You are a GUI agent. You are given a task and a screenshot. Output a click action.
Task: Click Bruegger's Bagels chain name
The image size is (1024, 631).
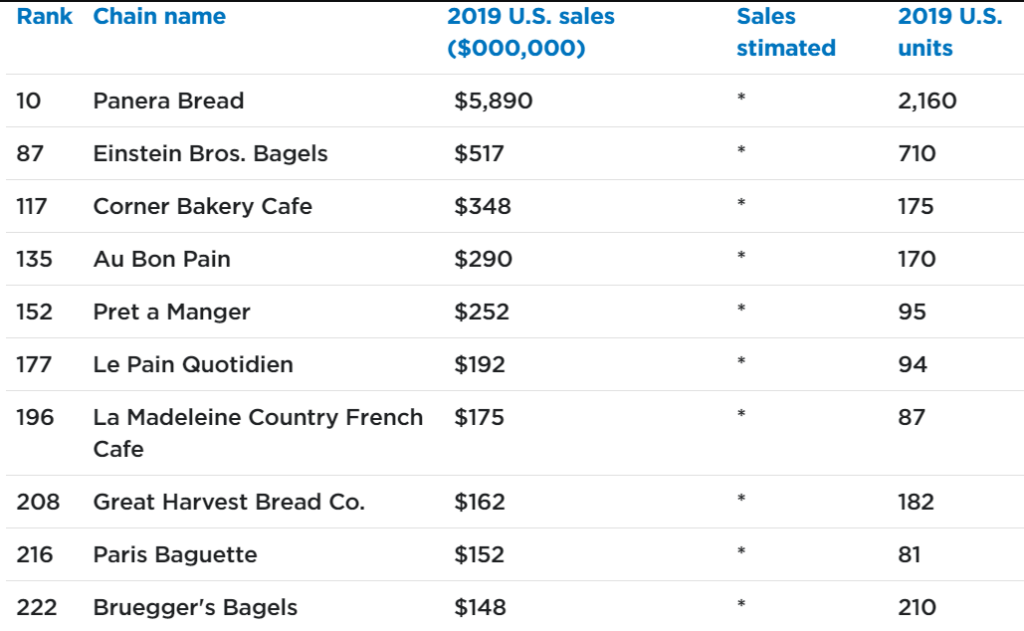pyautogui.click(x=195, y=607)
